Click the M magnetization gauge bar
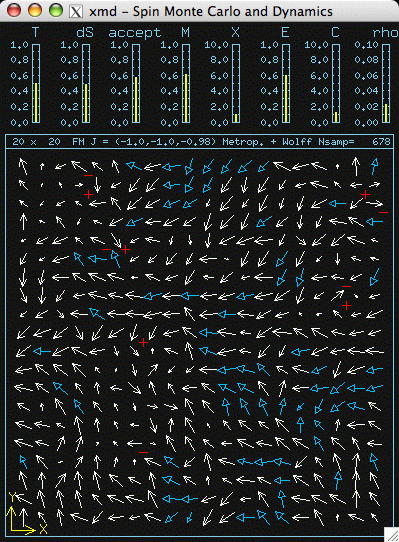This screenshot has width=399, height=542. (186, 83)
